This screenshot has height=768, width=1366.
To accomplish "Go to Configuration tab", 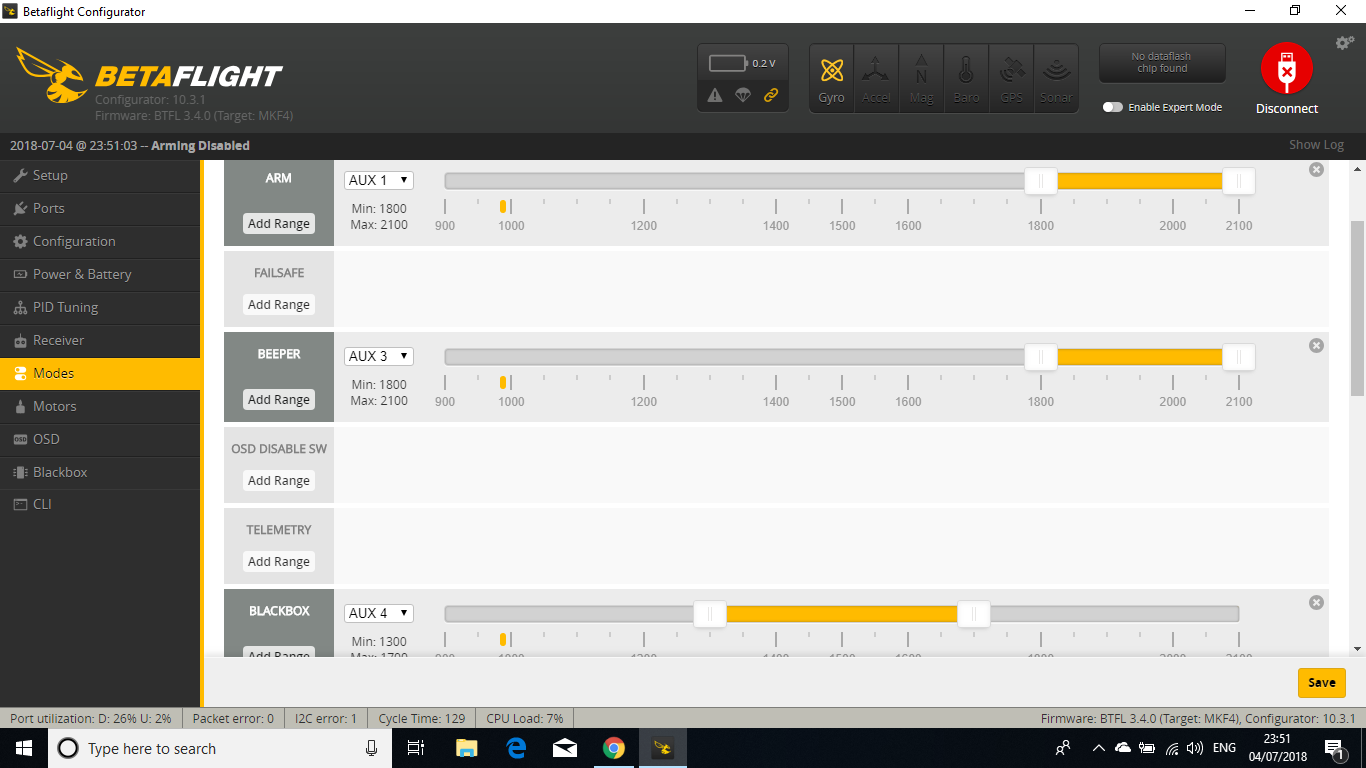I will [x=100, y=241].
